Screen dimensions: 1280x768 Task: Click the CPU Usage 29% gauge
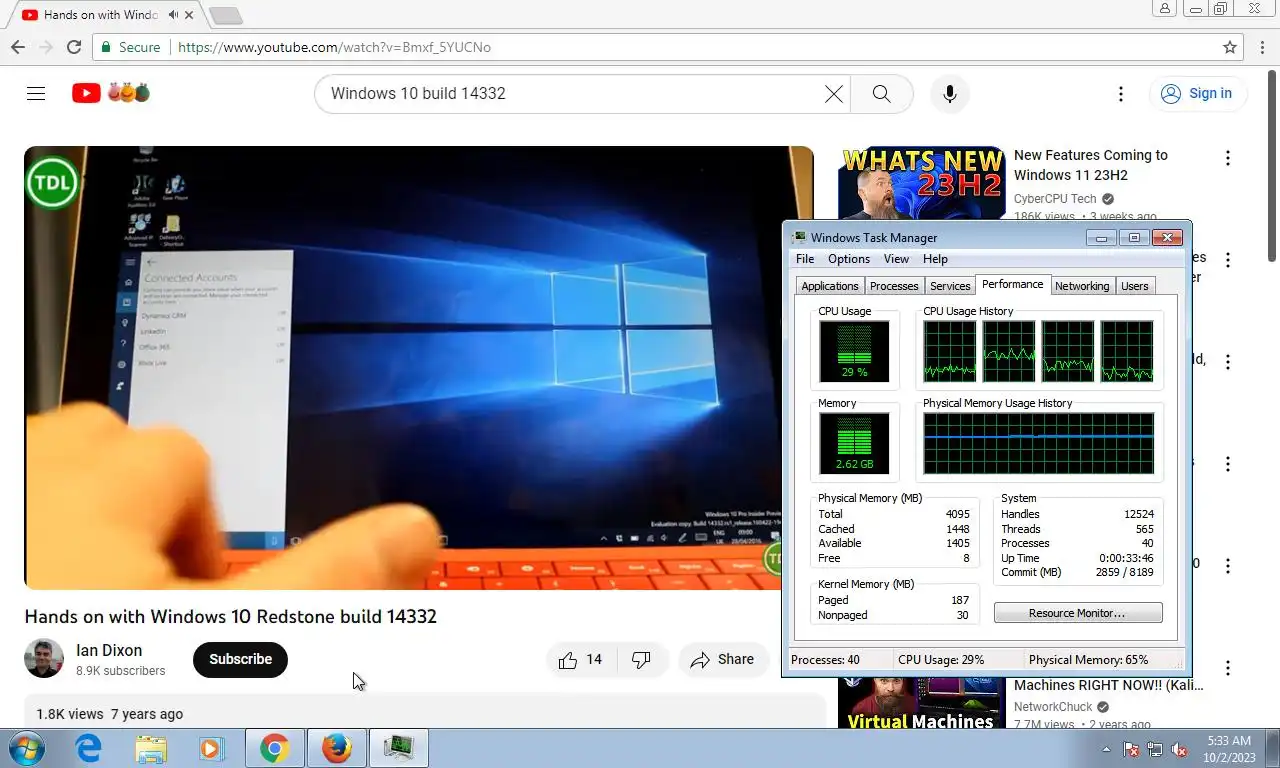[854, 351]
